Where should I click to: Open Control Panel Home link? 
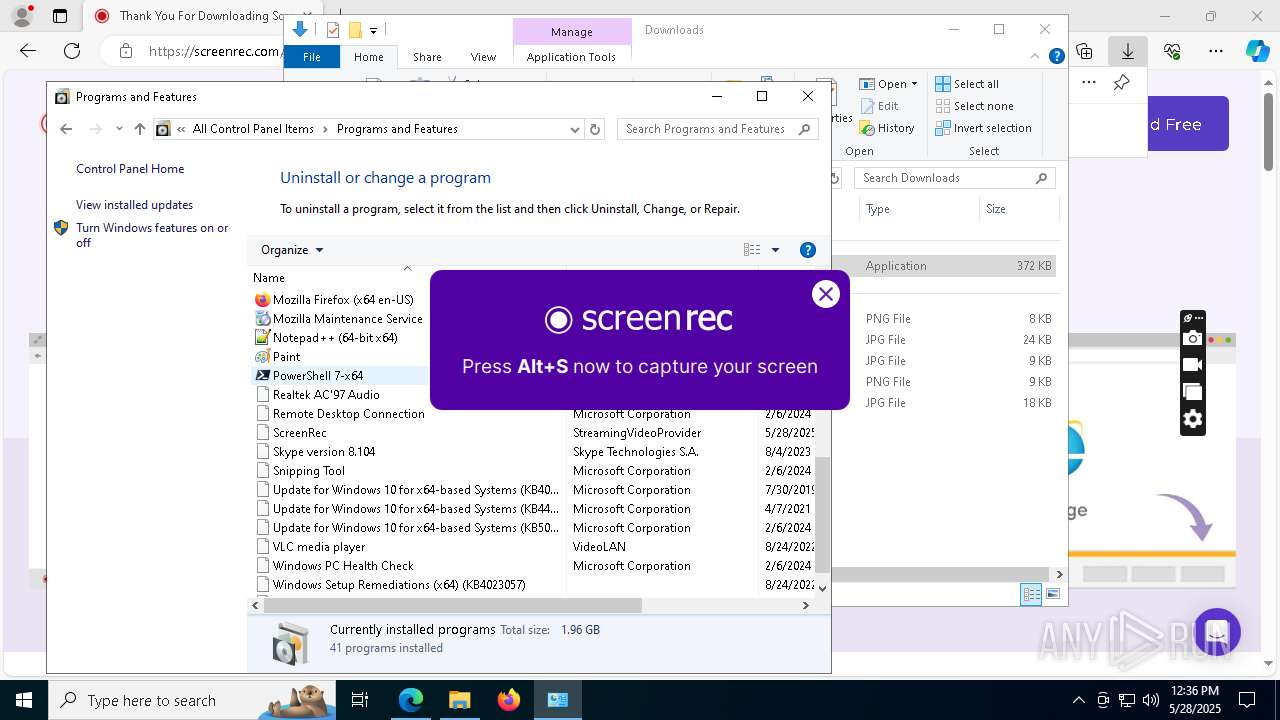(130, 169)
